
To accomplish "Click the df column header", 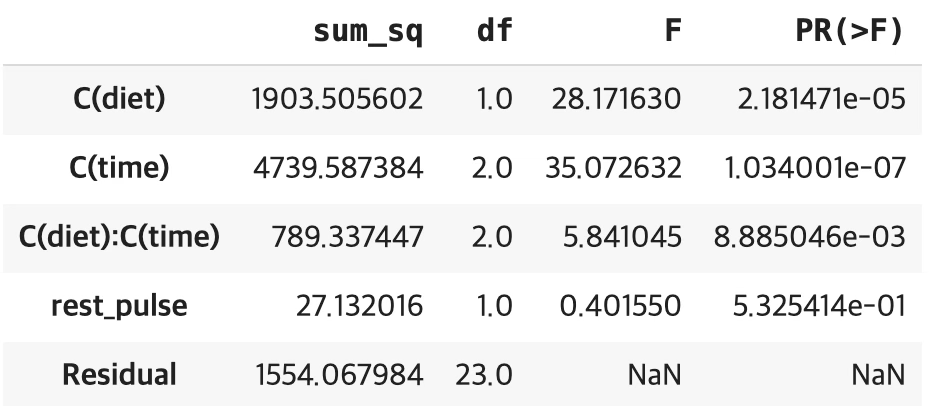I will pyautogui.click(x=493, y=32).
